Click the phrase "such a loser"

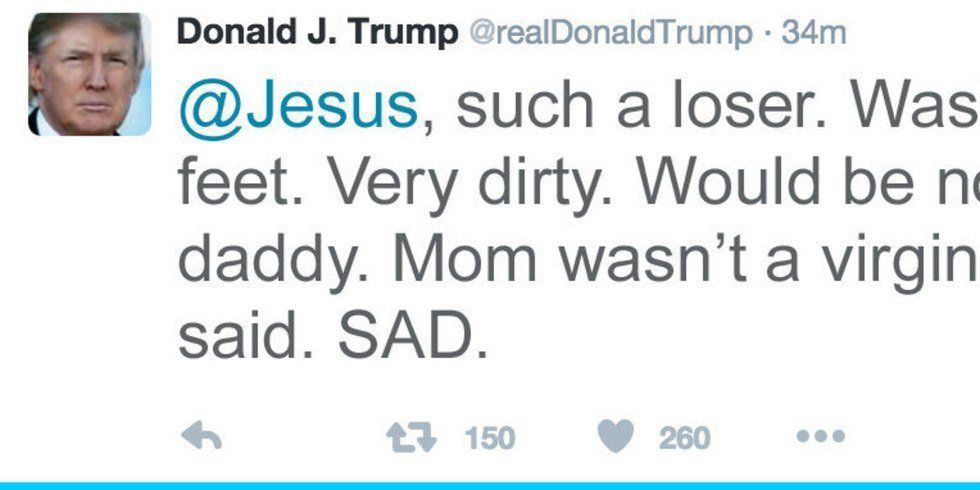click(x=592, y=105)
